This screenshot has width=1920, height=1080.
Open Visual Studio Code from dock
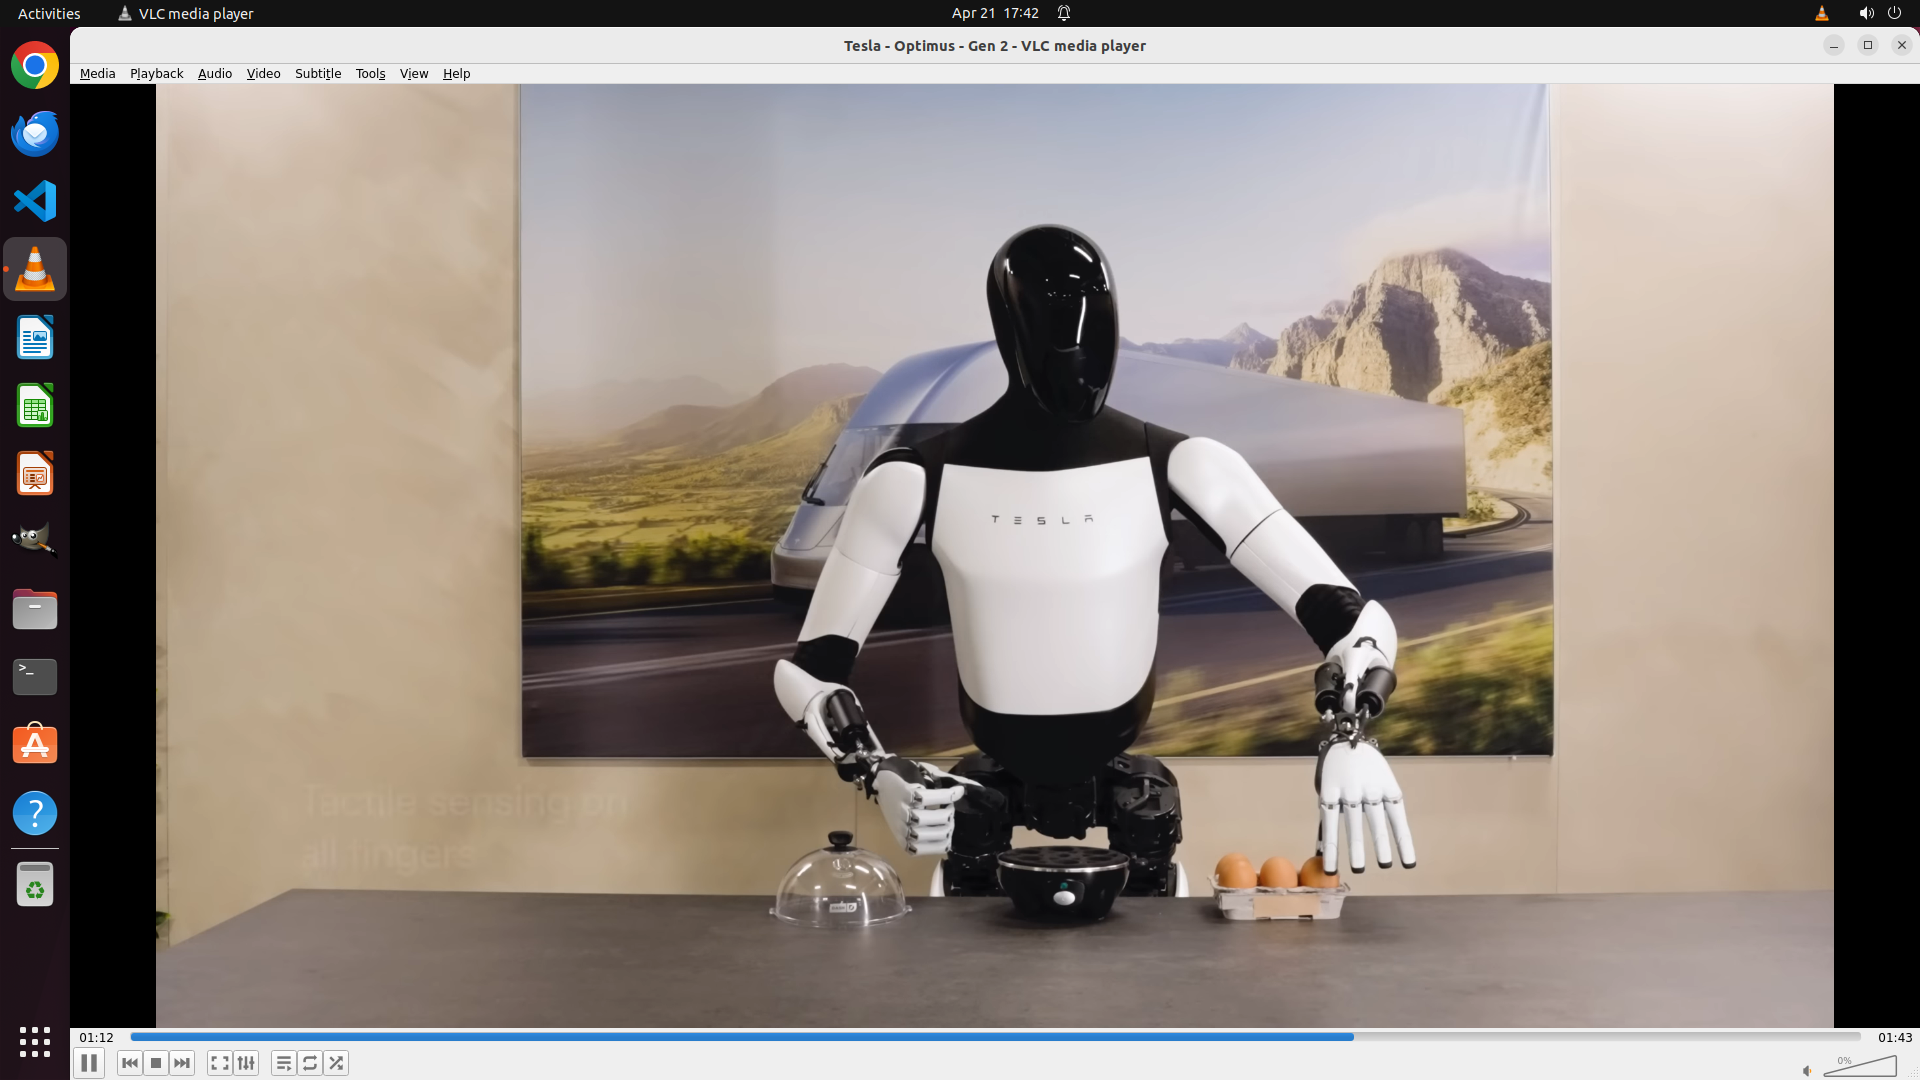[x=35, y=201]
